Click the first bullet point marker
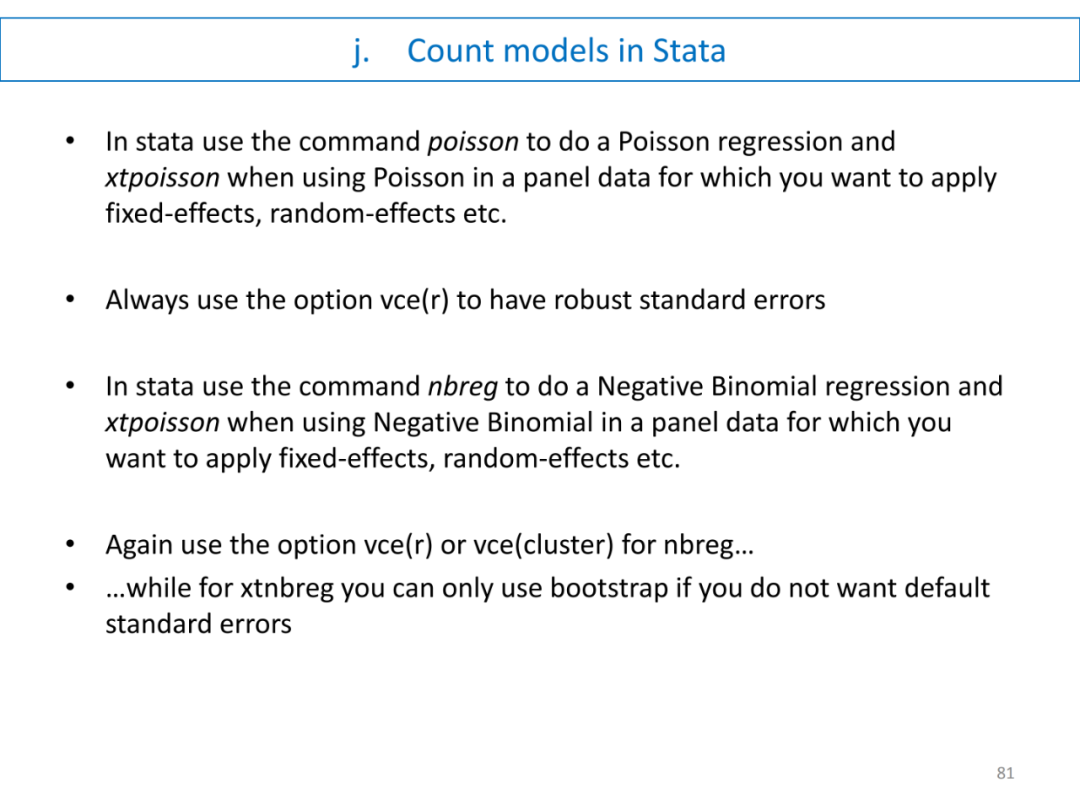The width and height of the screenshot is (1080, 810). [70, 141]
